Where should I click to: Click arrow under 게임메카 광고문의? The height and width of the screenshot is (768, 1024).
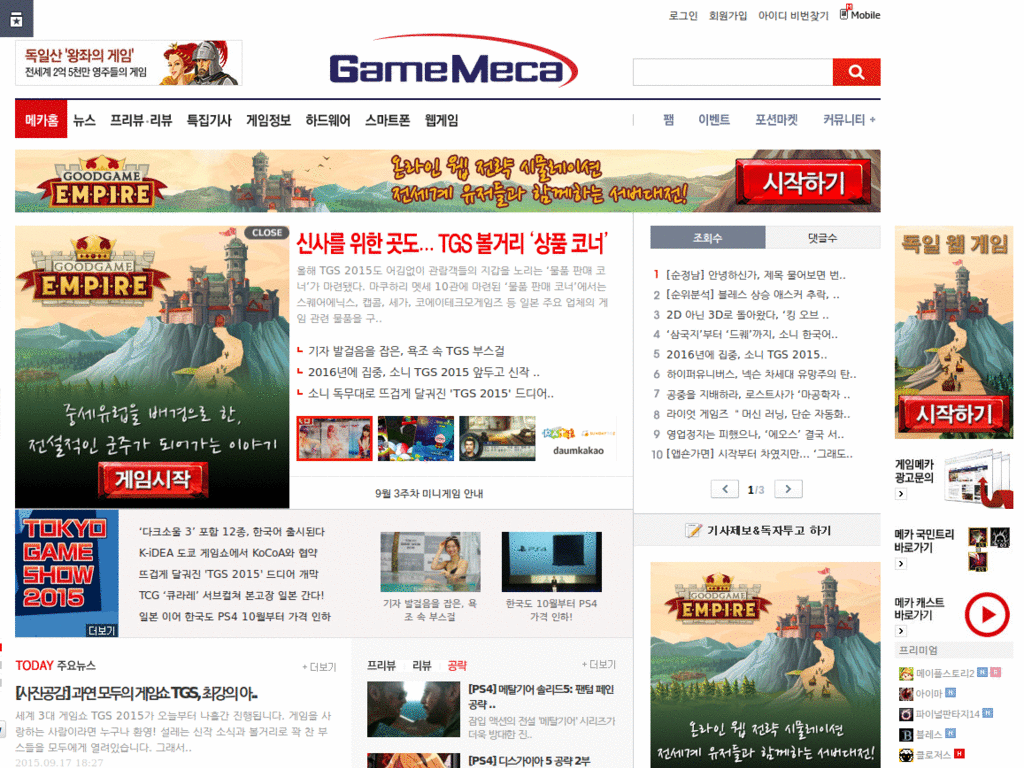[901, 494]
